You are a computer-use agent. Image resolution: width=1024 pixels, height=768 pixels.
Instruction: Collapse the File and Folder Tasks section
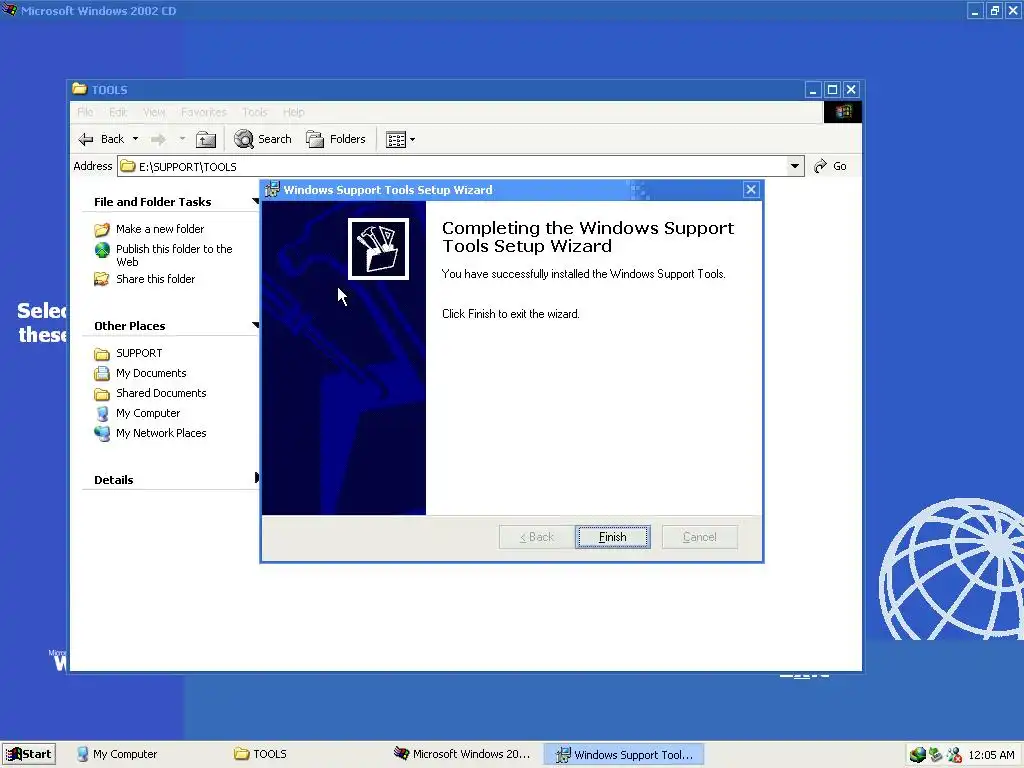pos(255,201)
